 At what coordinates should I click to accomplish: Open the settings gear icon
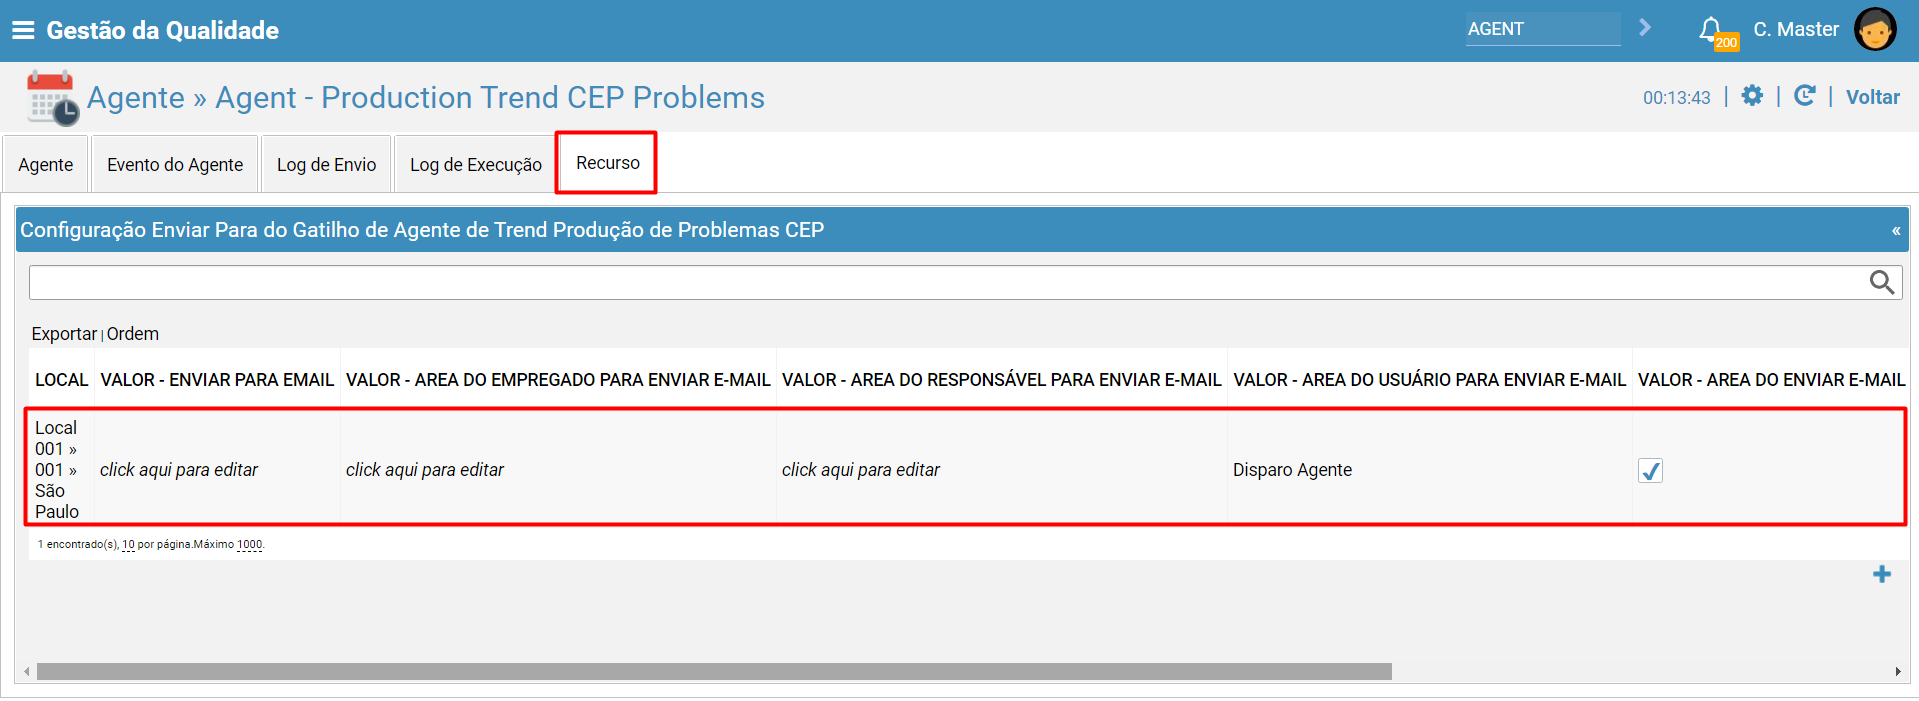coord(1752,96)
